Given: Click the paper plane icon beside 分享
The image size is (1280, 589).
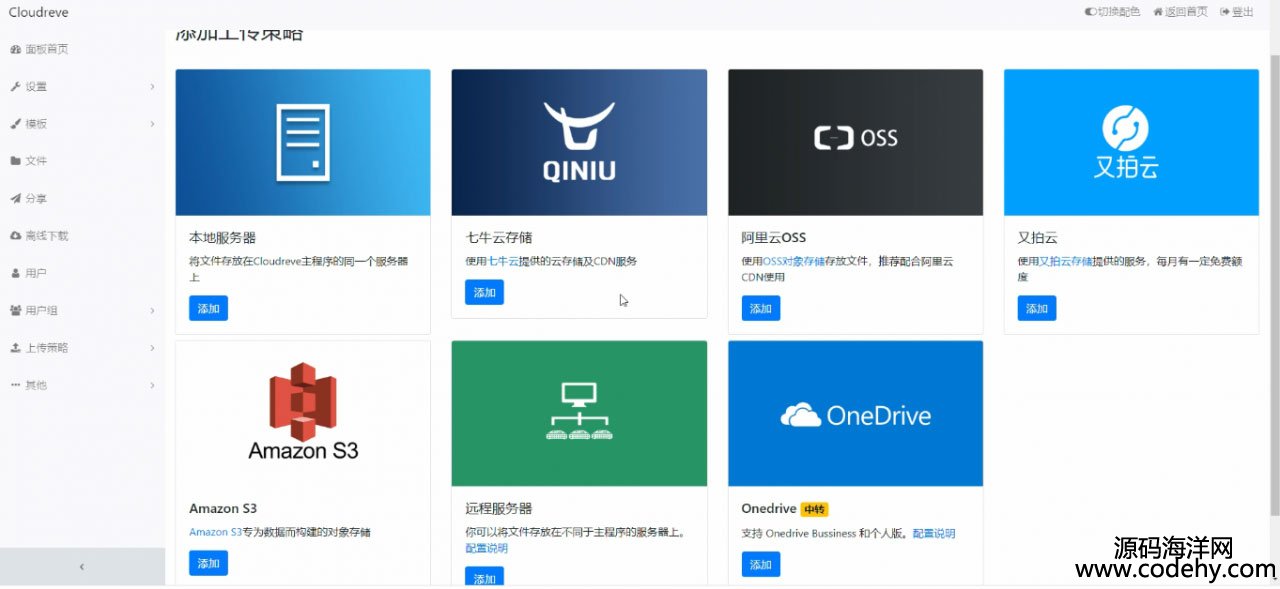Looking at the screenshot, I should (15, 198).
